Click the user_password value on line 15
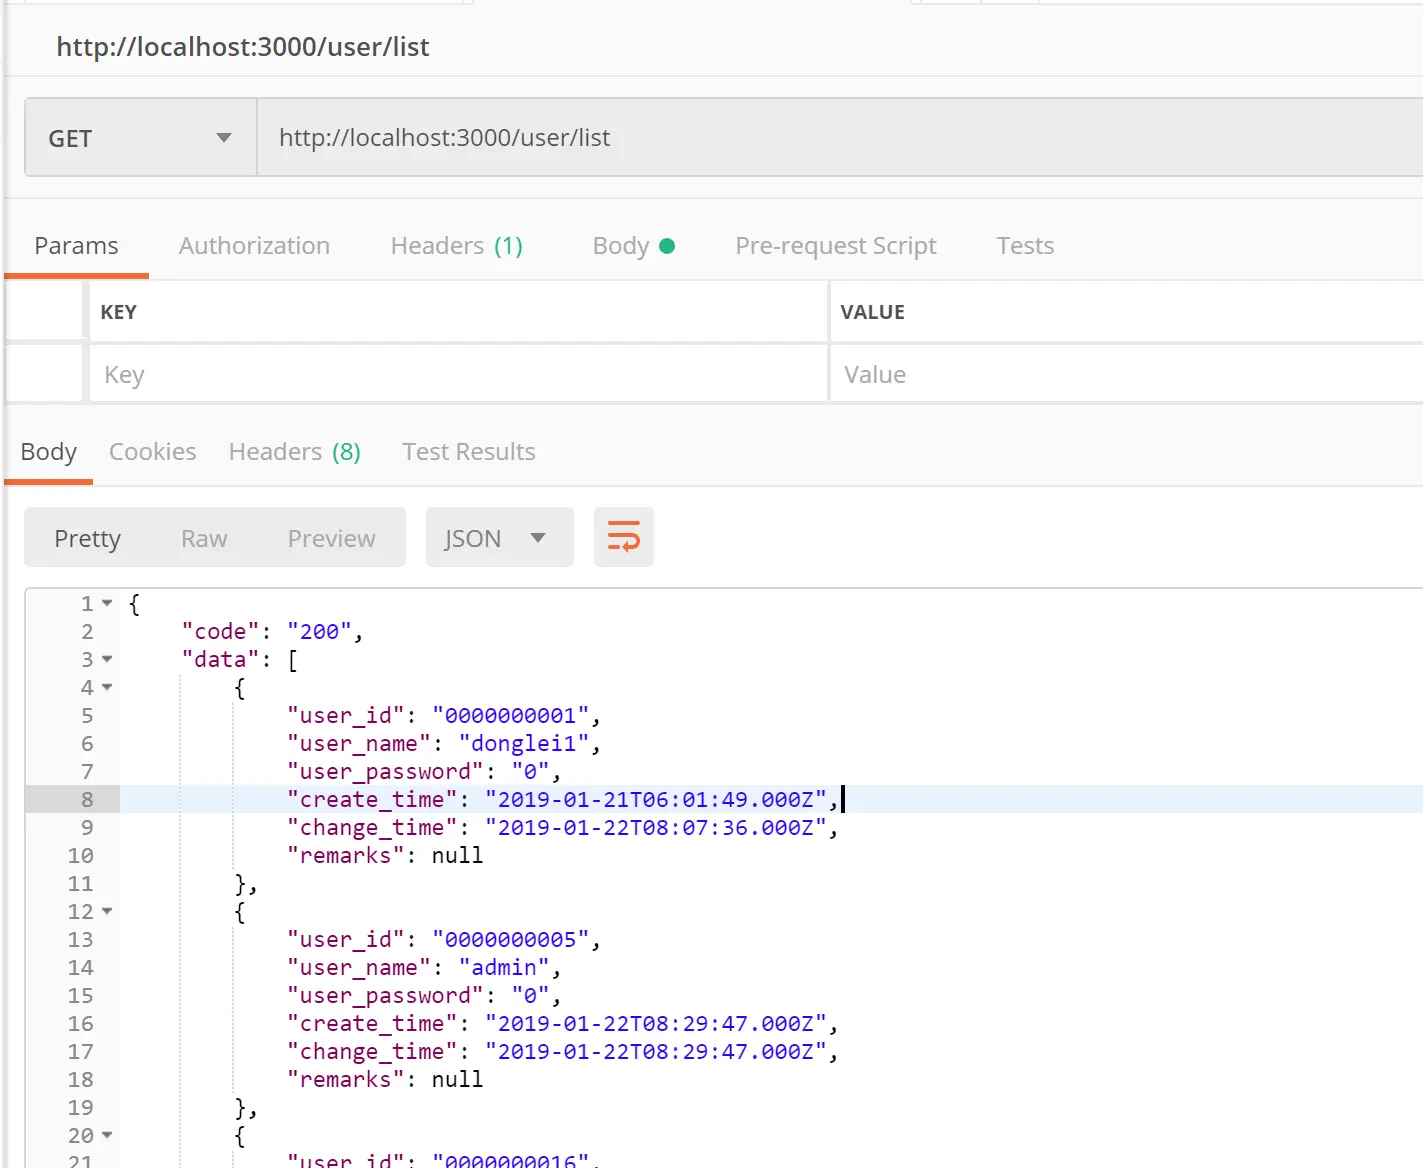The height and width of the screenshot is (1168, 1423). (530, 995)
